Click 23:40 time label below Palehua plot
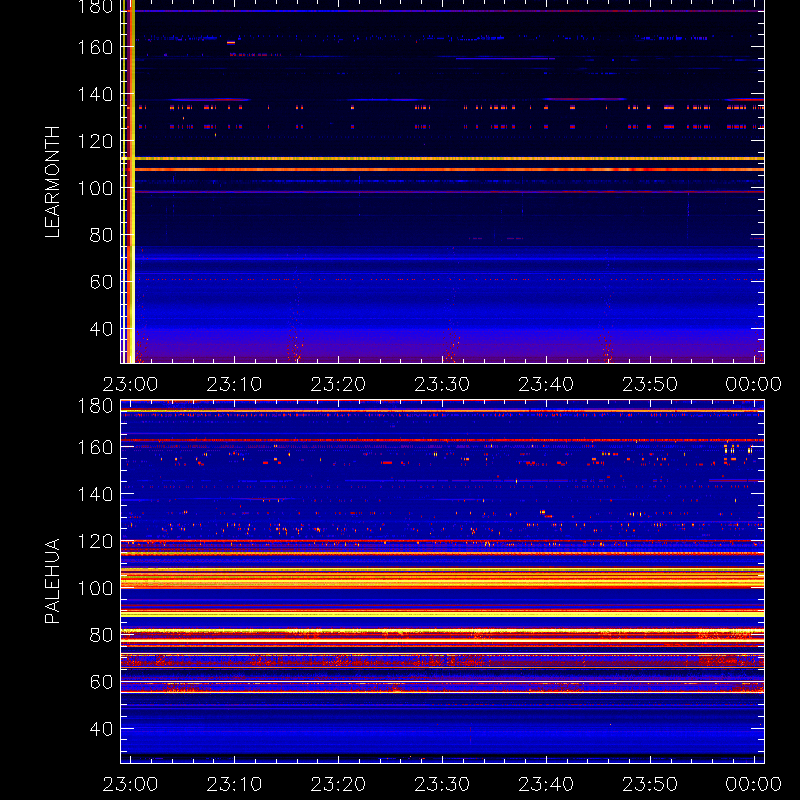Screen dimensions: 800x800 pos(546,784)
